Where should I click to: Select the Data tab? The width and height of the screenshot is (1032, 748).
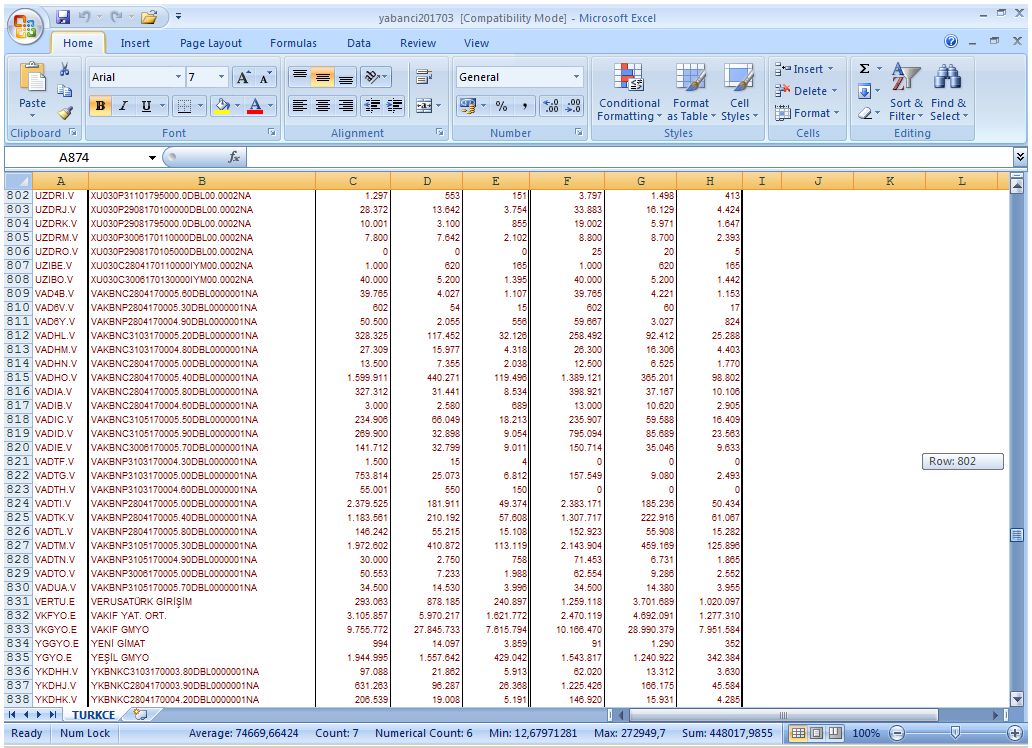pyautogui.click(x=359, y=43)
